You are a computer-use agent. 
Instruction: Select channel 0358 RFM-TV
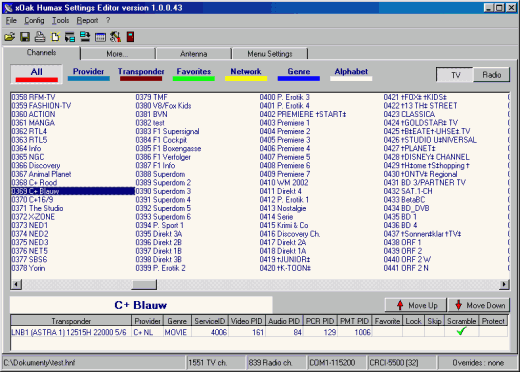(x=33, y=97)
